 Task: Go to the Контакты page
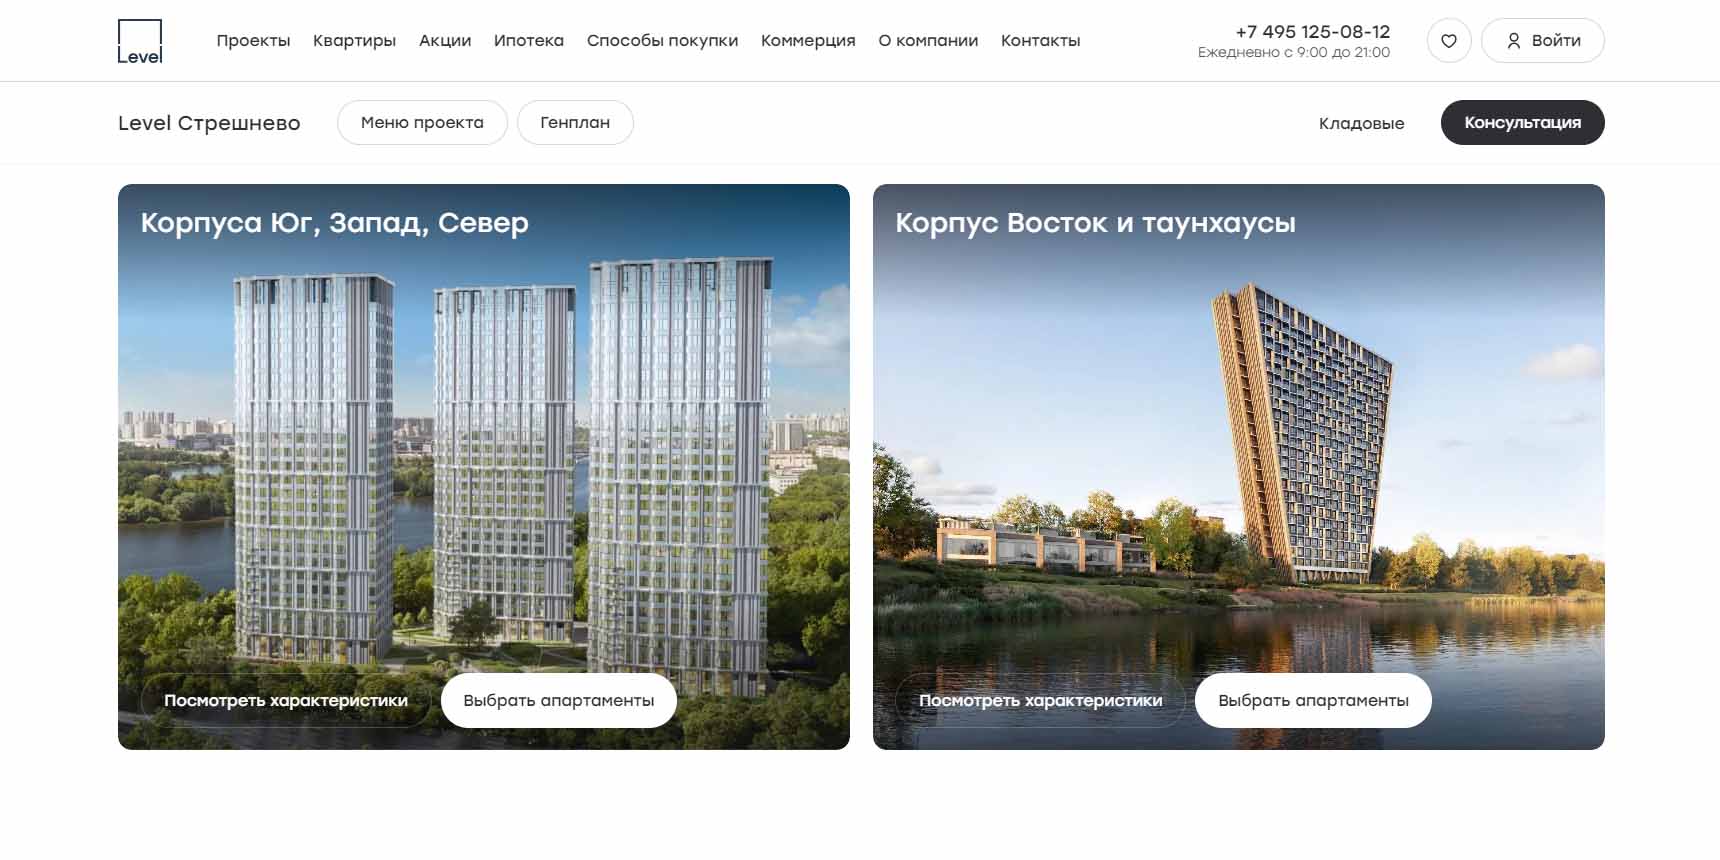coord(1040,41)
